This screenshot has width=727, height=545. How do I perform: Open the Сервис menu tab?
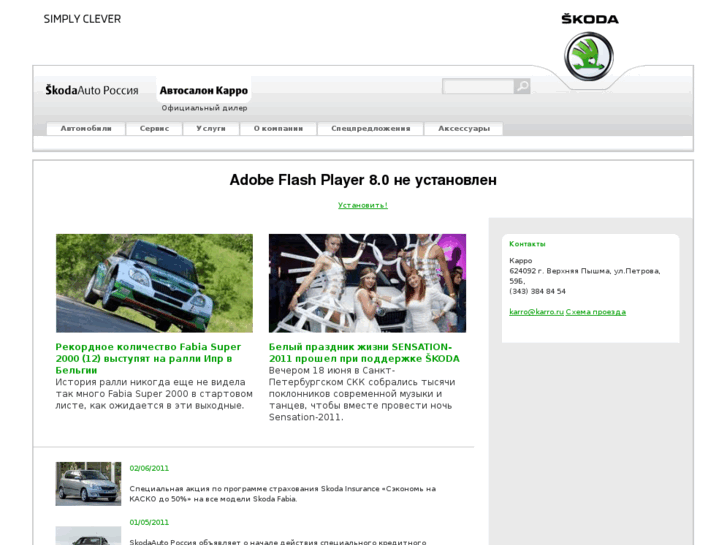pyautogui.click(x=154, y=128)
